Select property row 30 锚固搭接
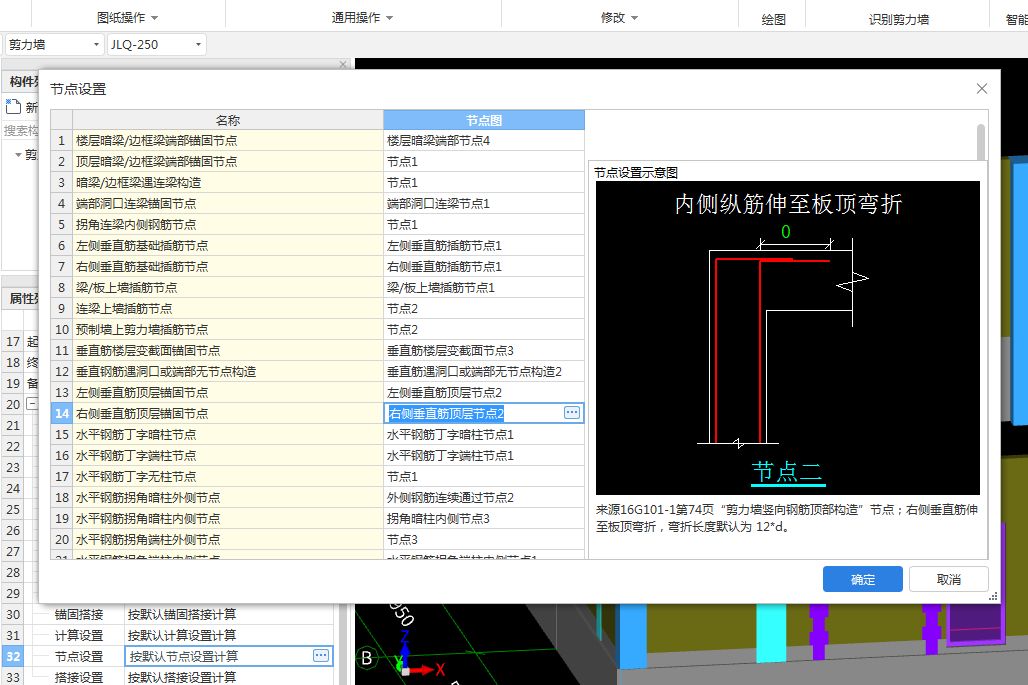This screenshot has height=685, width=1028. click(x=79, y=614)
